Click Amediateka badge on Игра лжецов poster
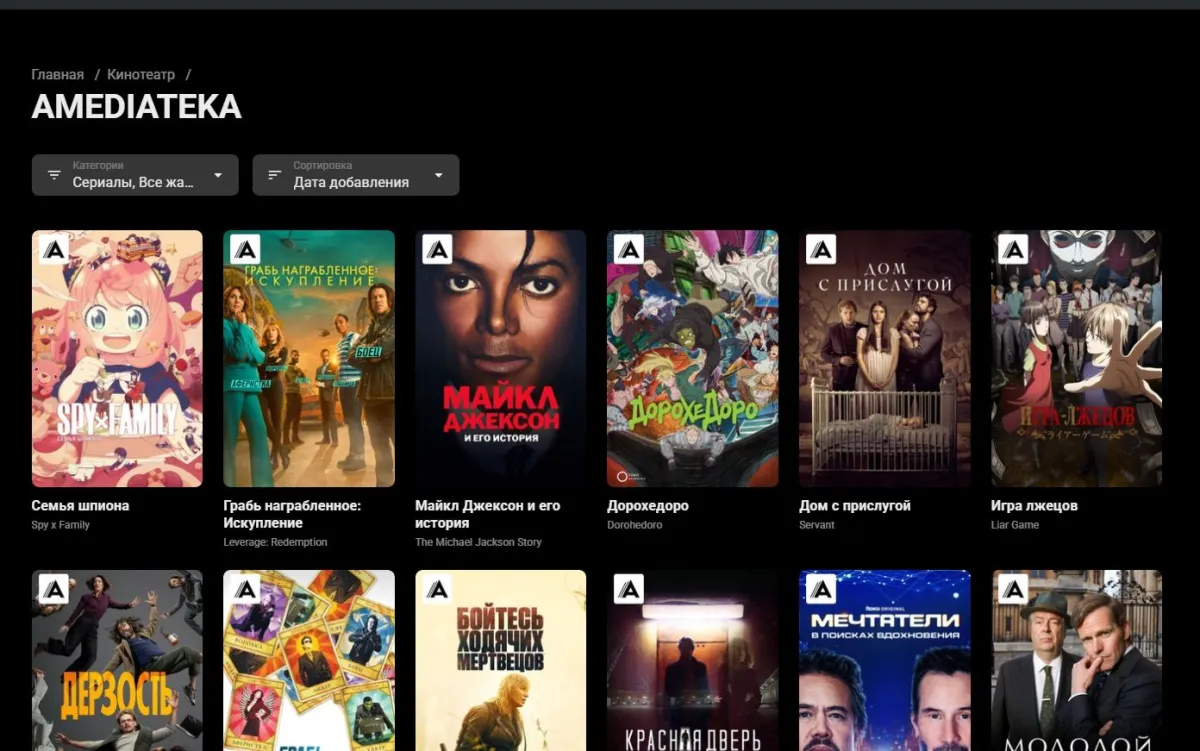 1013,249
